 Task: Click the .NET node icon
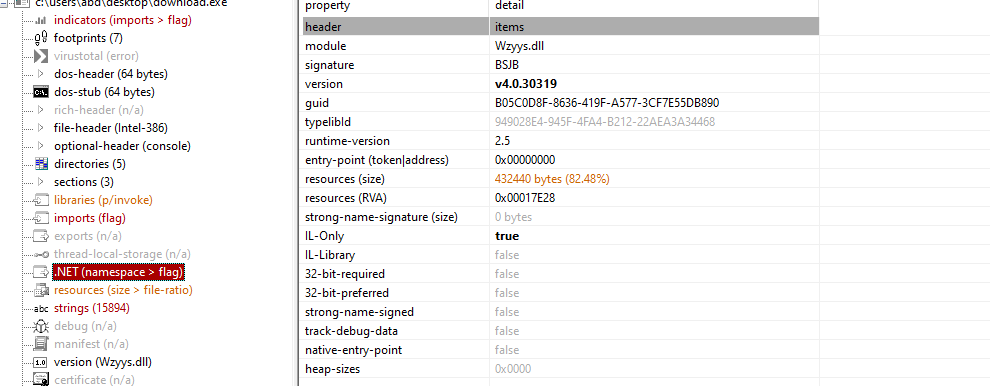40,272
